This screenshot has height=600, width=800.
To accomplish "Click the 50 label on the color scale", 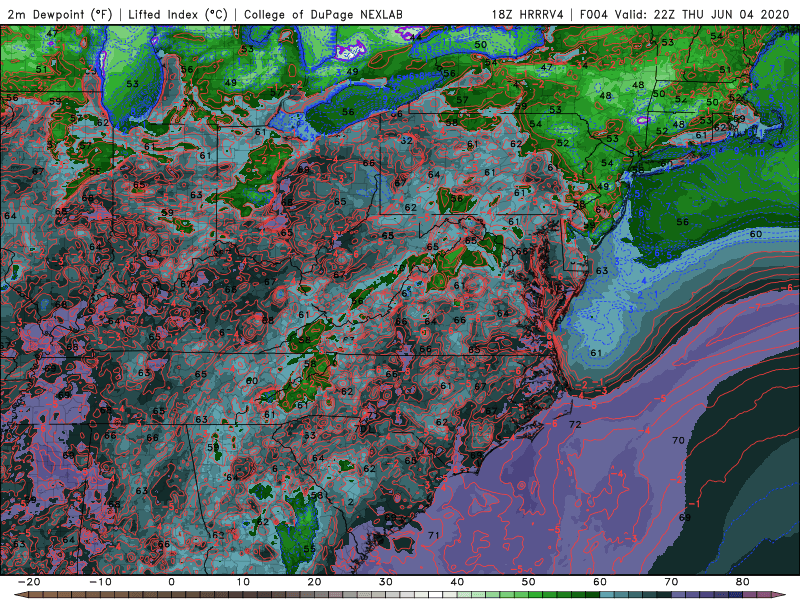I will pos(529,582).
